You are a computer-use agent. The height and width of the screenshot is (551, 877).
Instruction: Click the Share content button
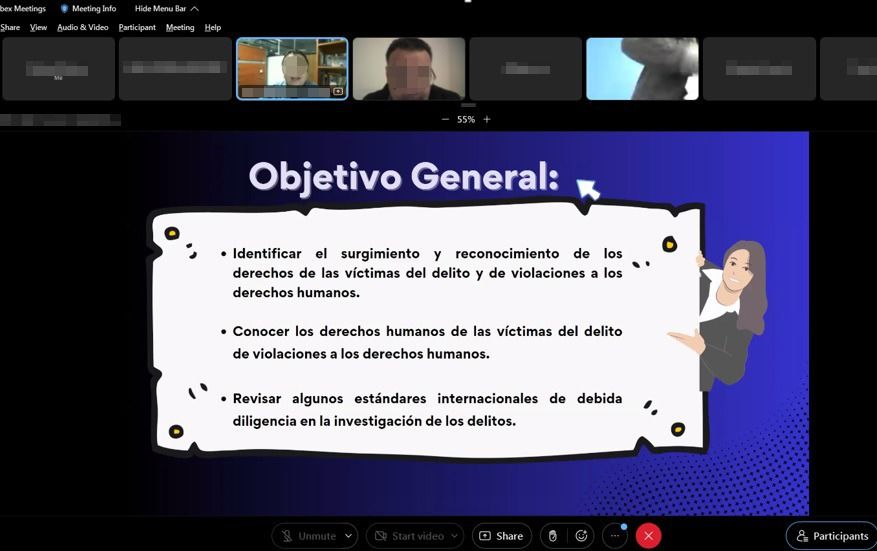point(501,536)
